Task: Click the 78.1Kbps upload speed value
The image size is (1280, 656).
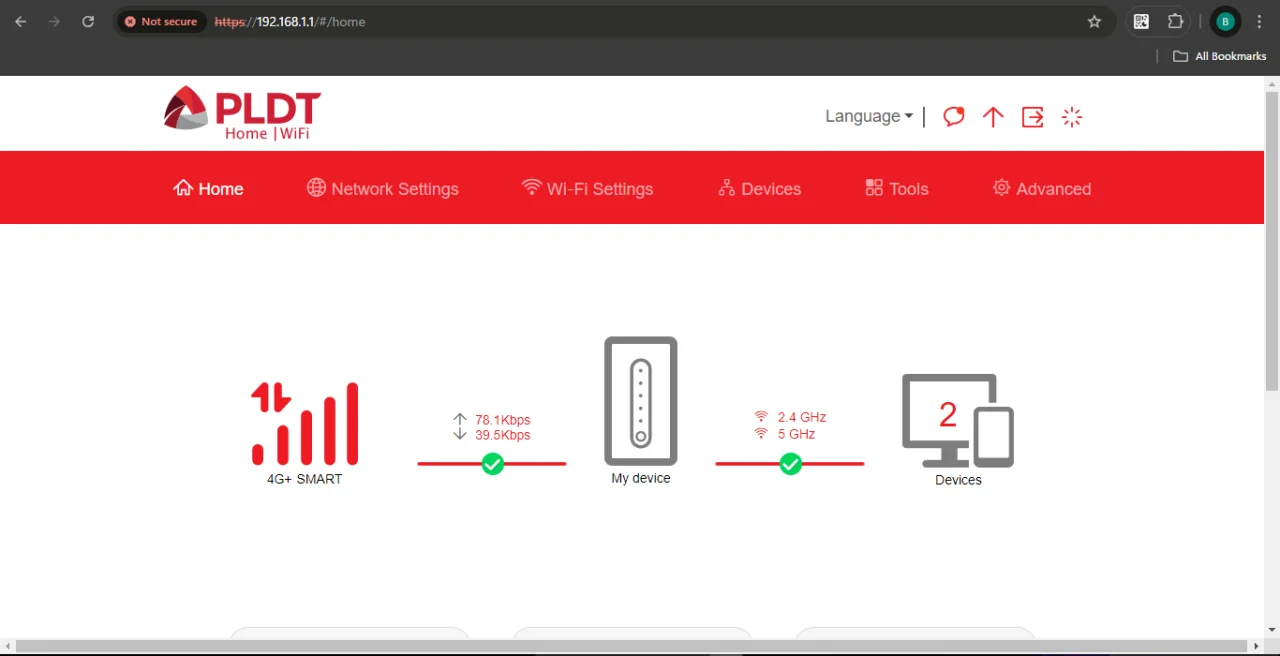Action: click(x=503, y=420)
